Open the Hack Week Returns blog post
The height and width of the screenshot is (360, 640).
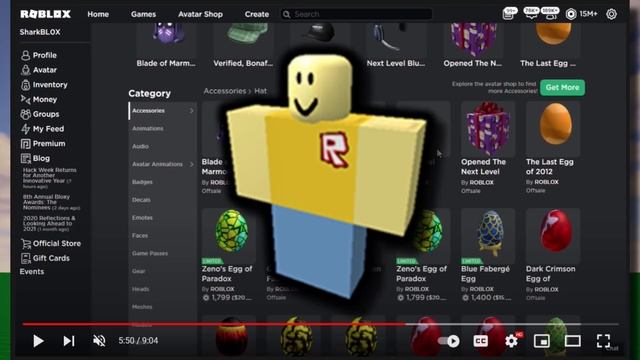click(49, 178)
